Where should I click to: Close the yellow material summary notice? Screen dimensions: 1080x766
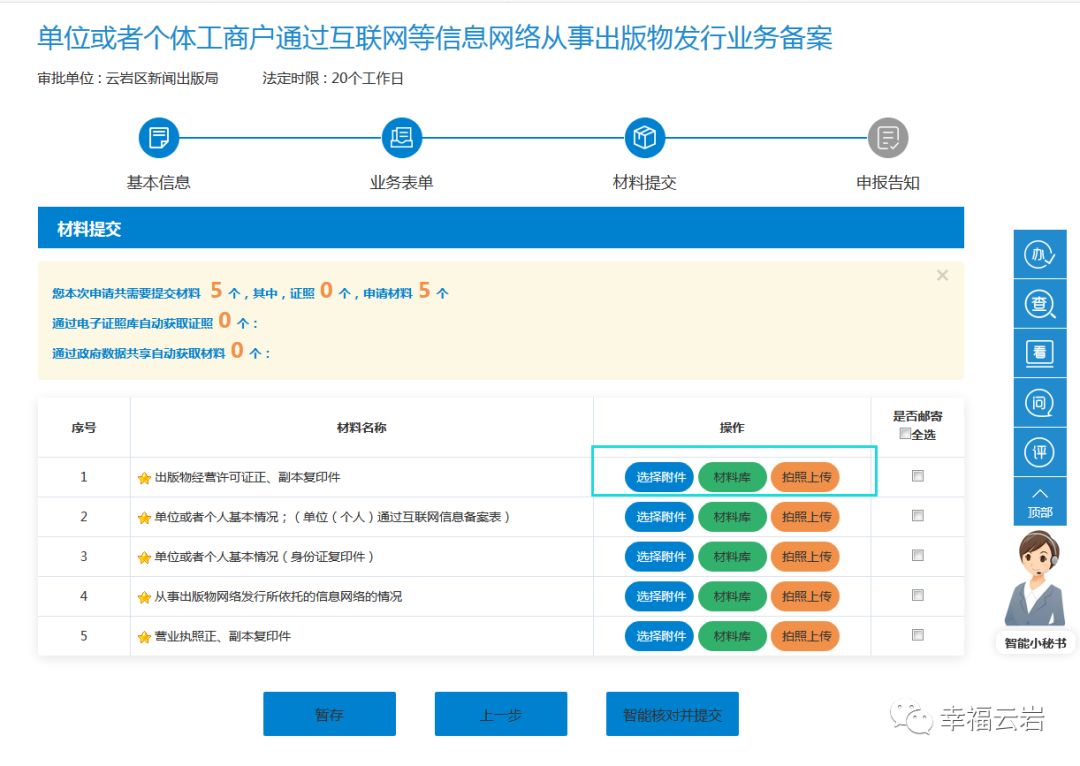coord(942,276)
